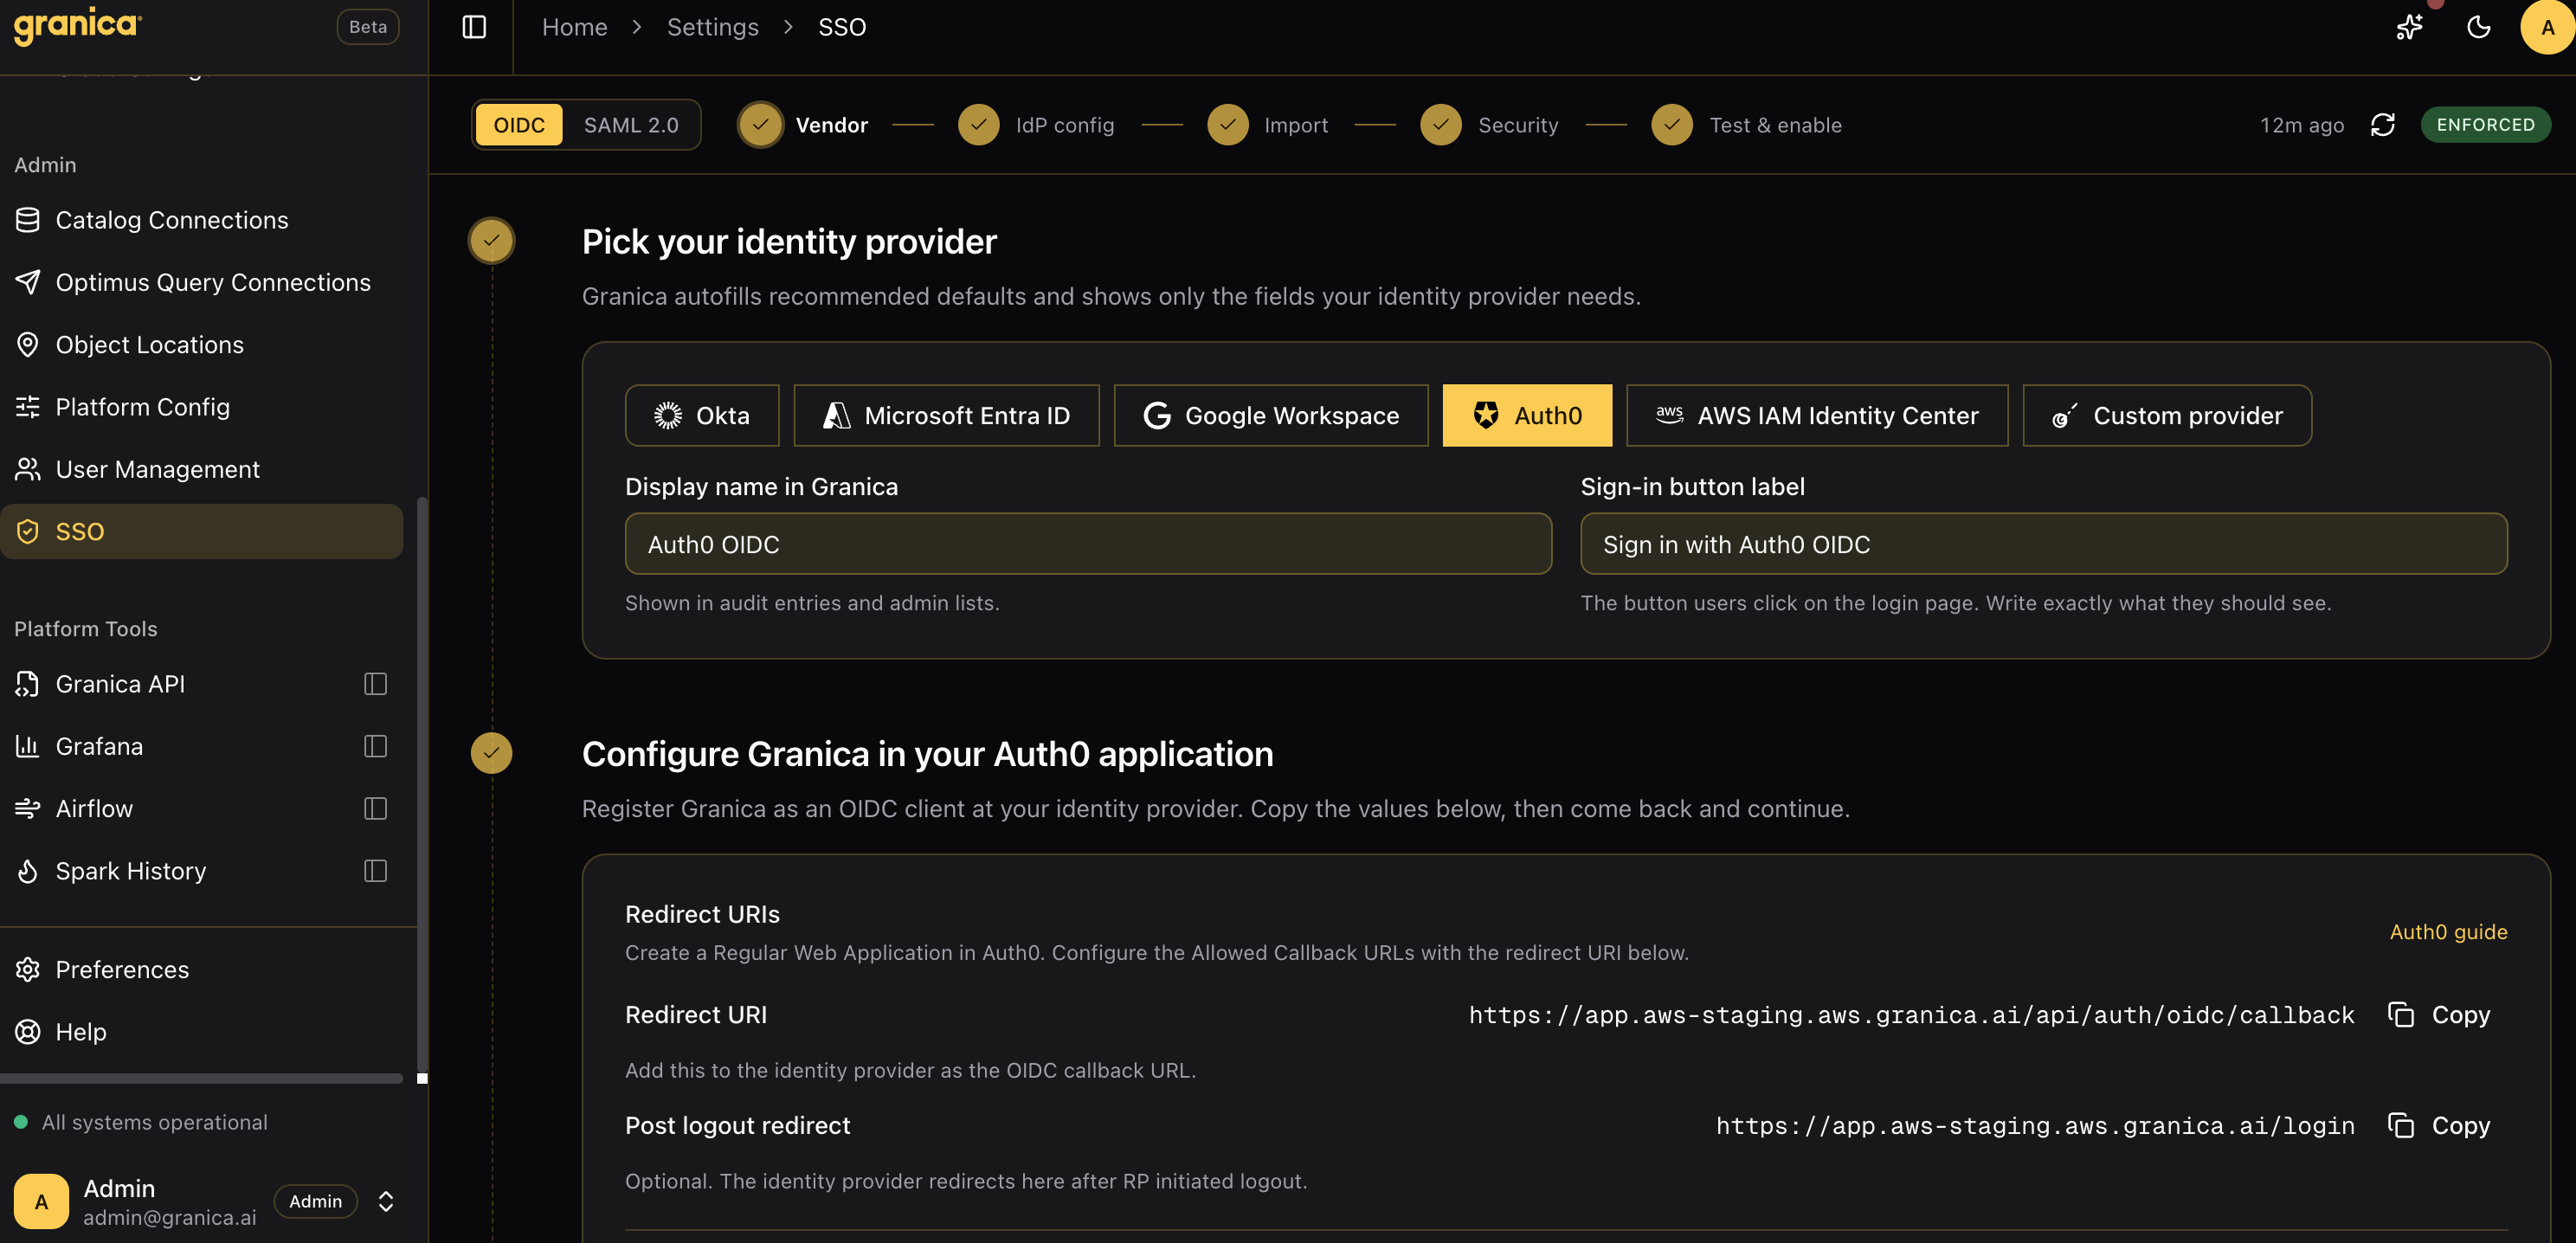The image size is (2576, 1243).
Task: Open the AI sparkle assistant icon
Action: tap(2409, 27)
